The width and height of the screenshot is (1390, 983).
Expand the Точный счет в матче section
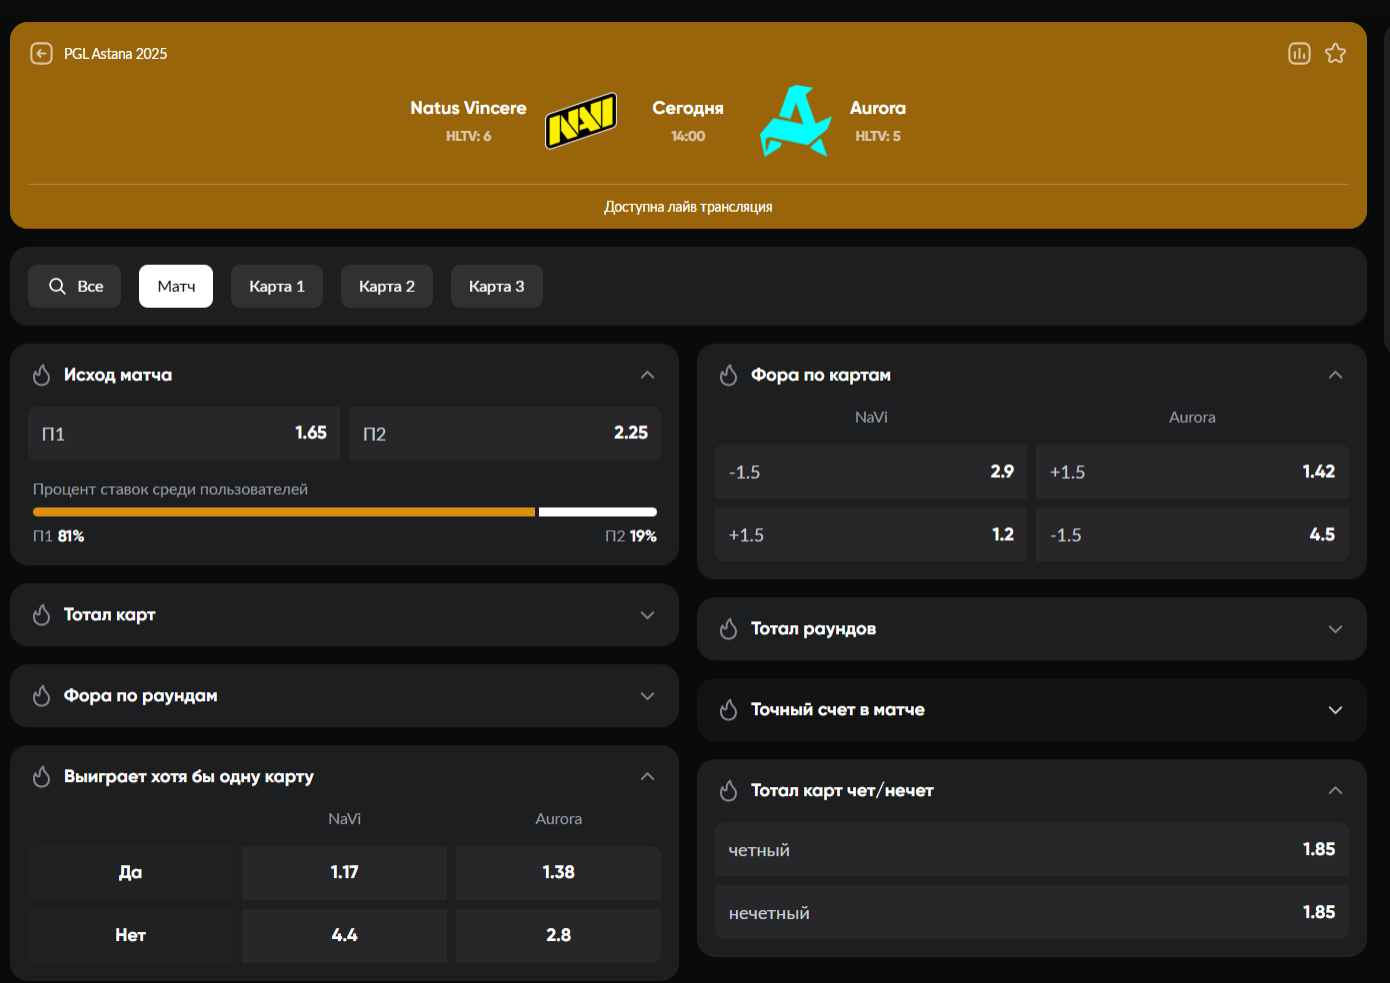point(1335,710)
